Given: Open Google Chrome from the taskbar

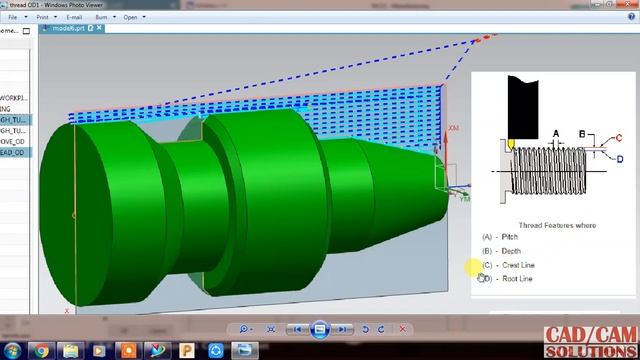Looking at the screenshot, I should [41, 351].
